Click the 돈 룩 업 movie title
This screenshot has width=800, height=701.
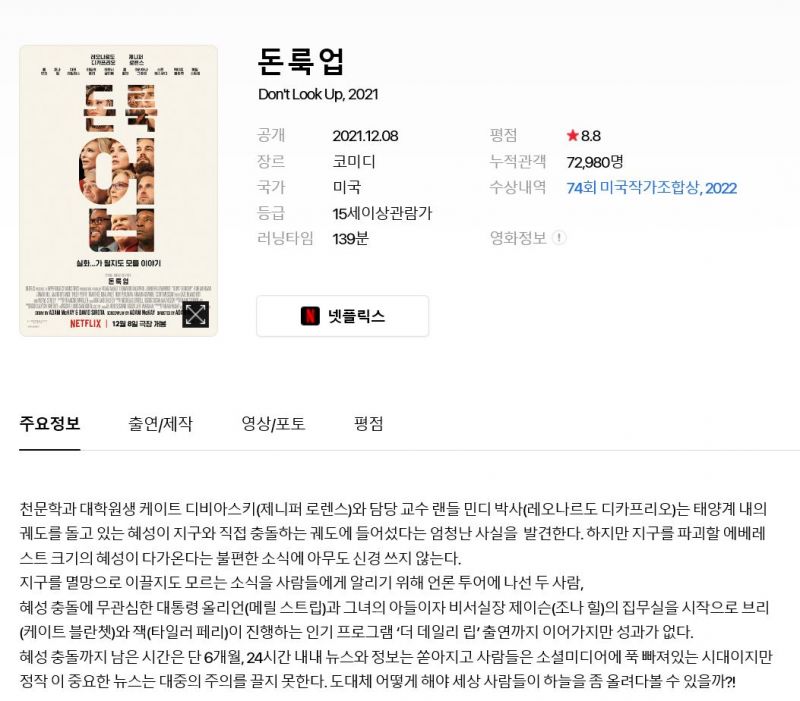[301, 62]
